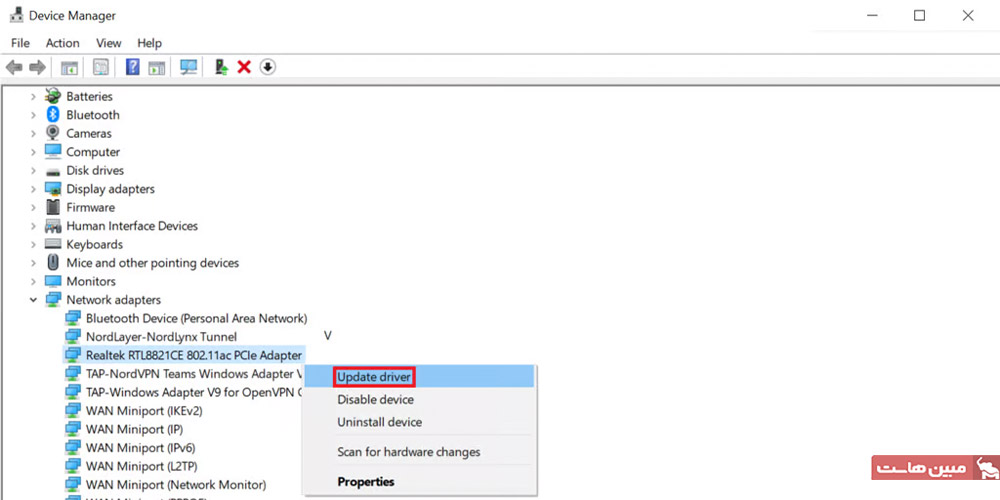Choose Properties in the context menu
1000x500 pixels.
(418, 482)
